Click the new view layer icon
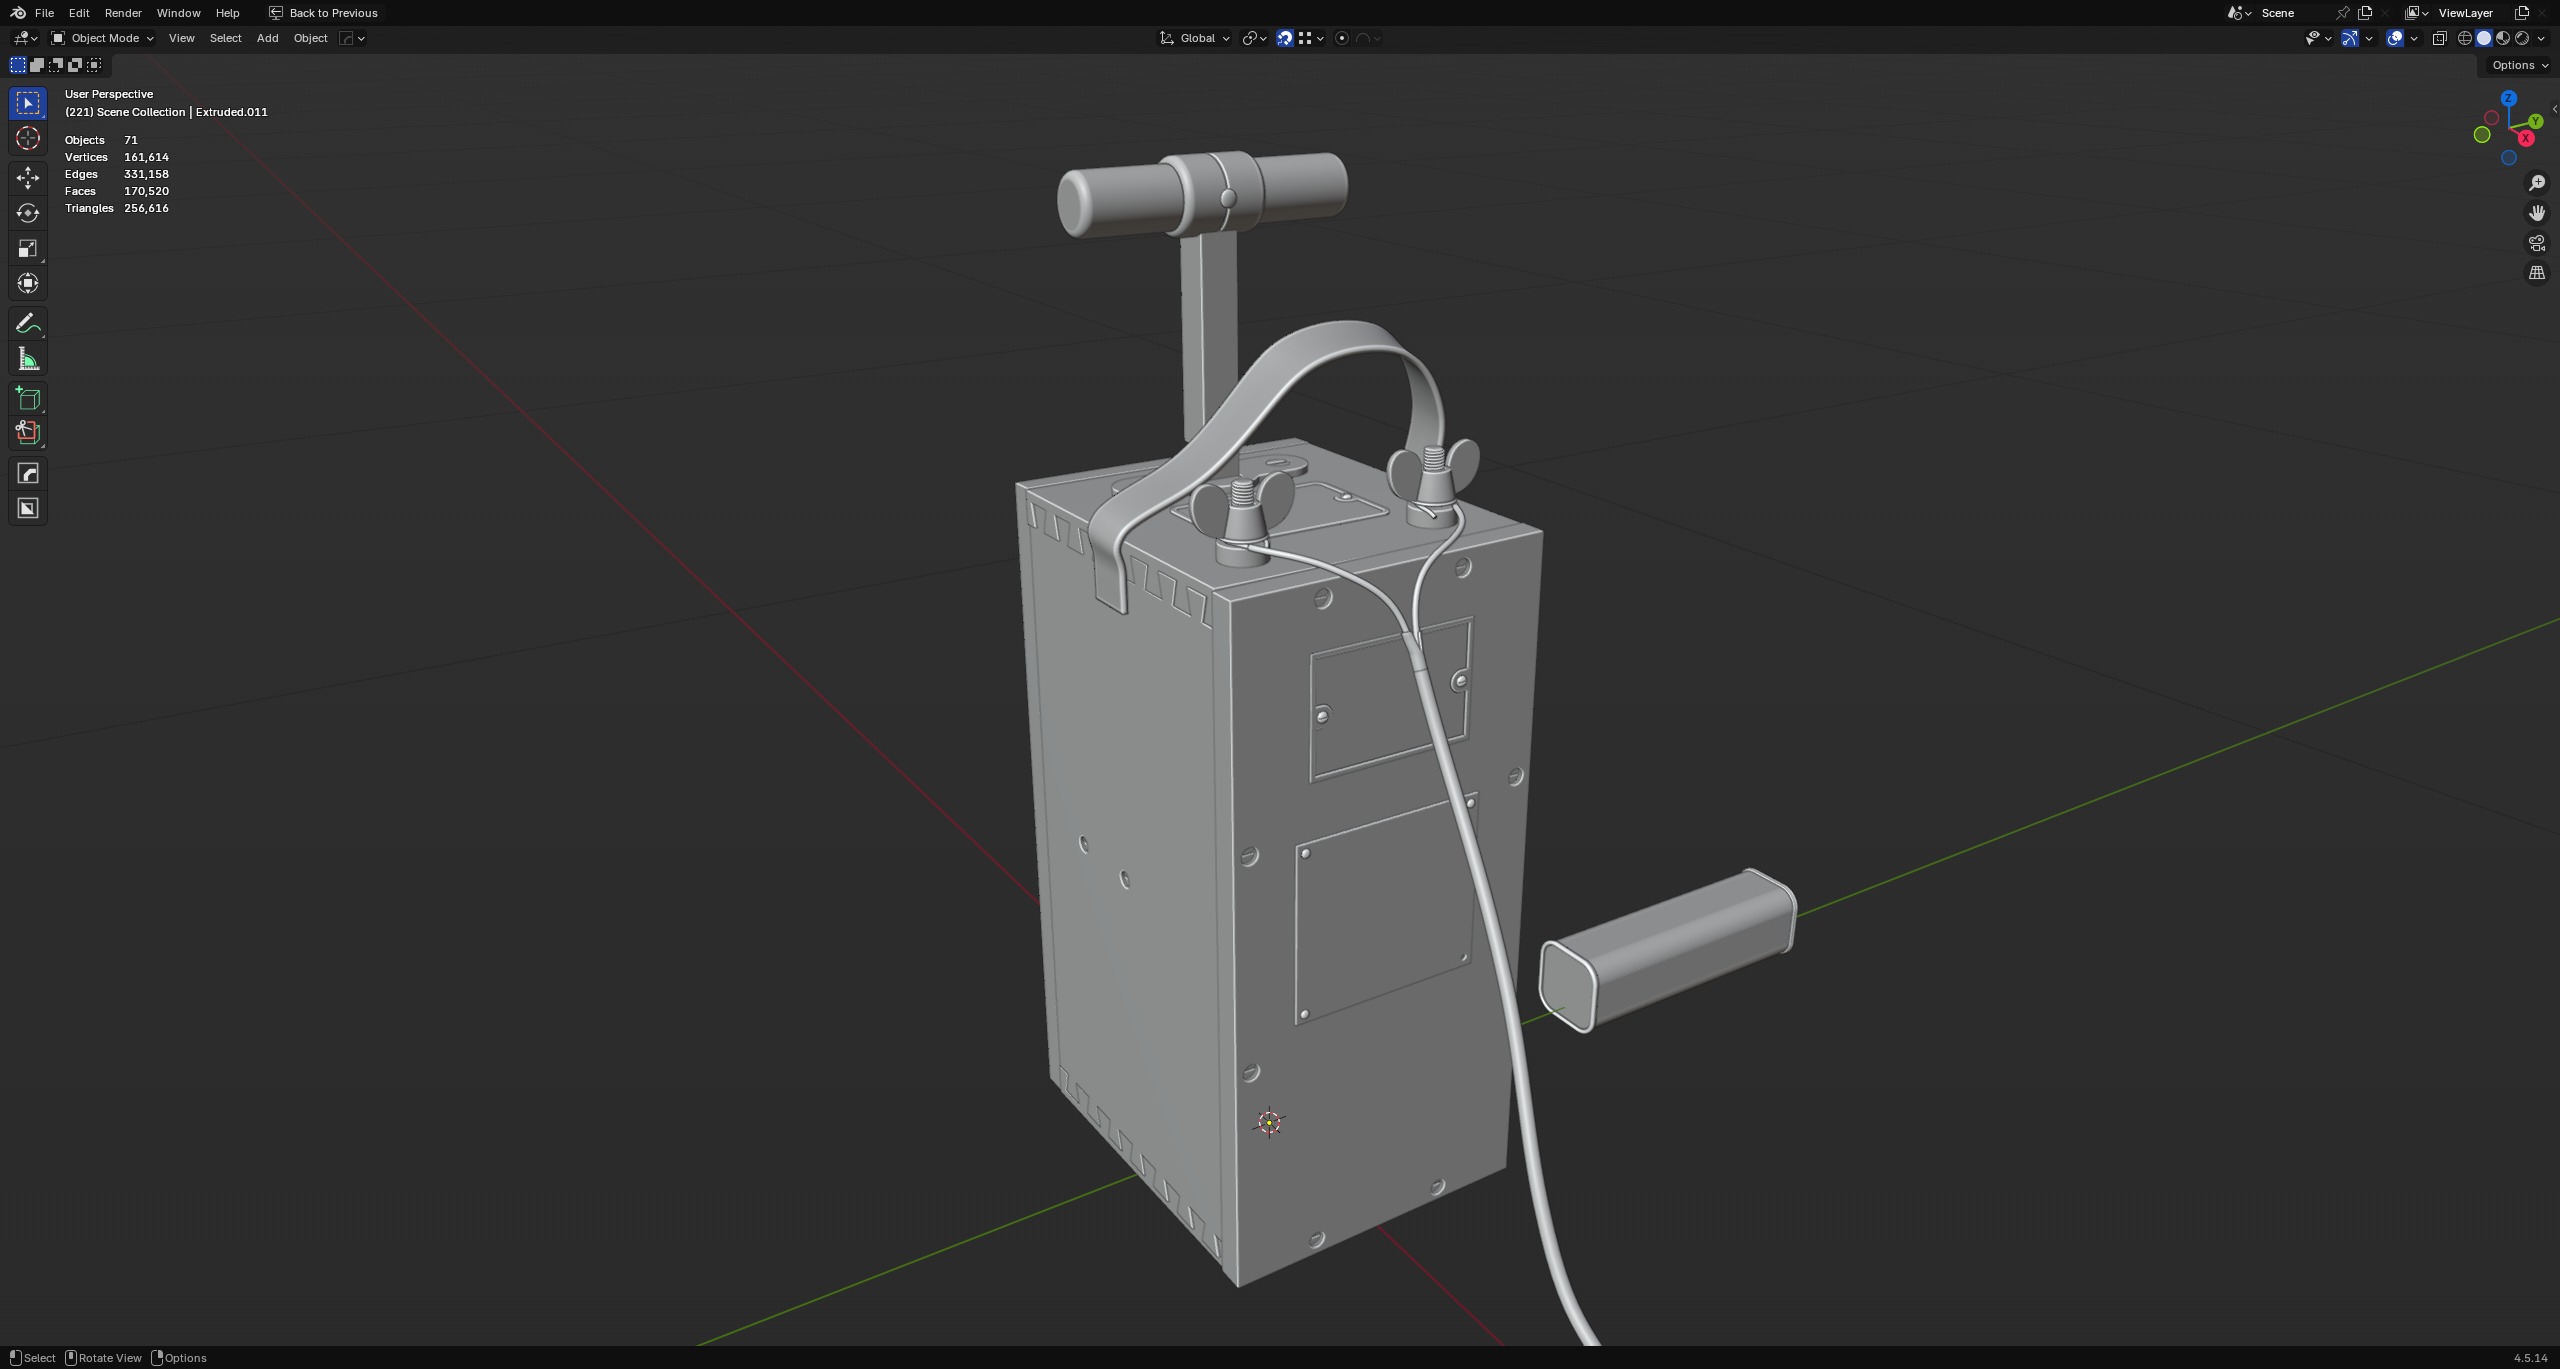This screenshot has width=2560, height=1369. tap(2522, 13)
